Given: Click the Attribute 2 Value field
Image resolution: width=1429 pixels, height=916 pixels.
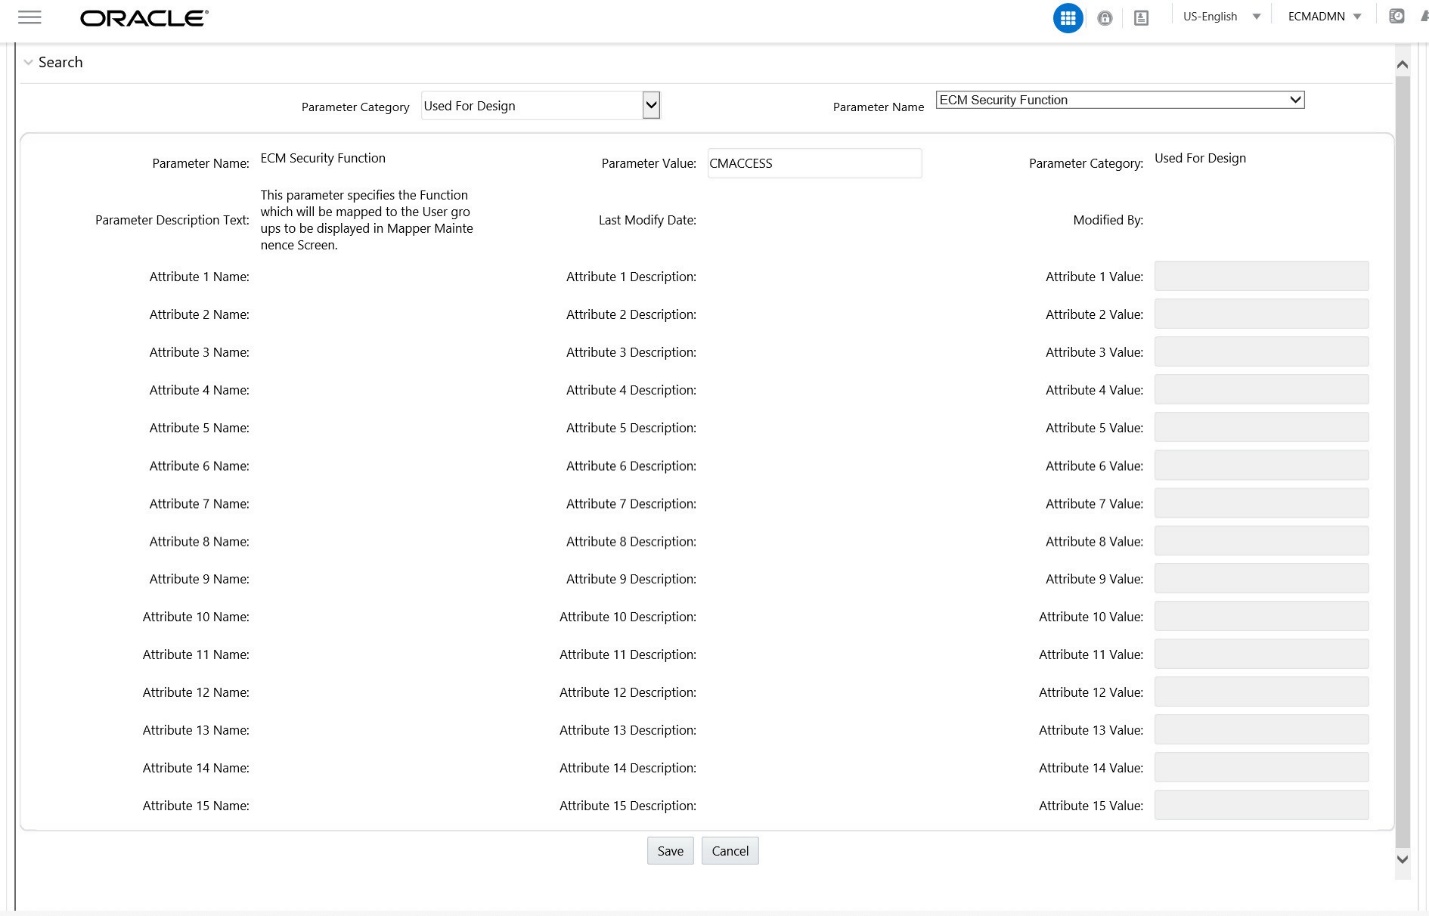Looking at the screenshot, I should tap(1261, 314).
